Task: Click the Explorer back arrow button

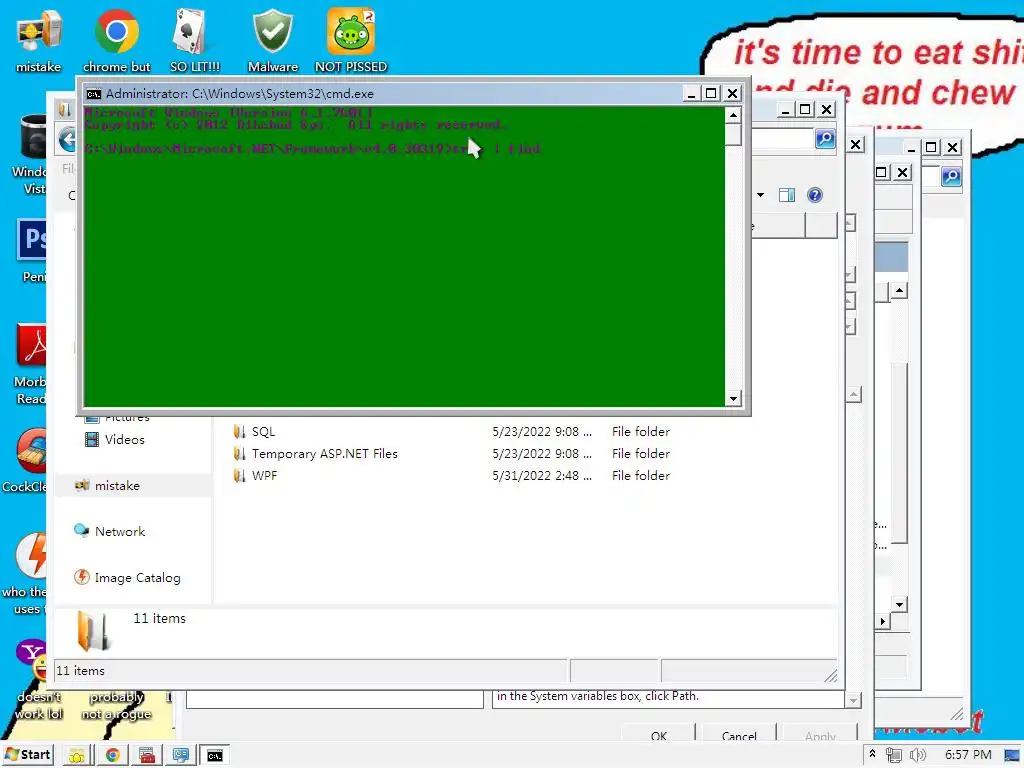Action: point(67,139)
